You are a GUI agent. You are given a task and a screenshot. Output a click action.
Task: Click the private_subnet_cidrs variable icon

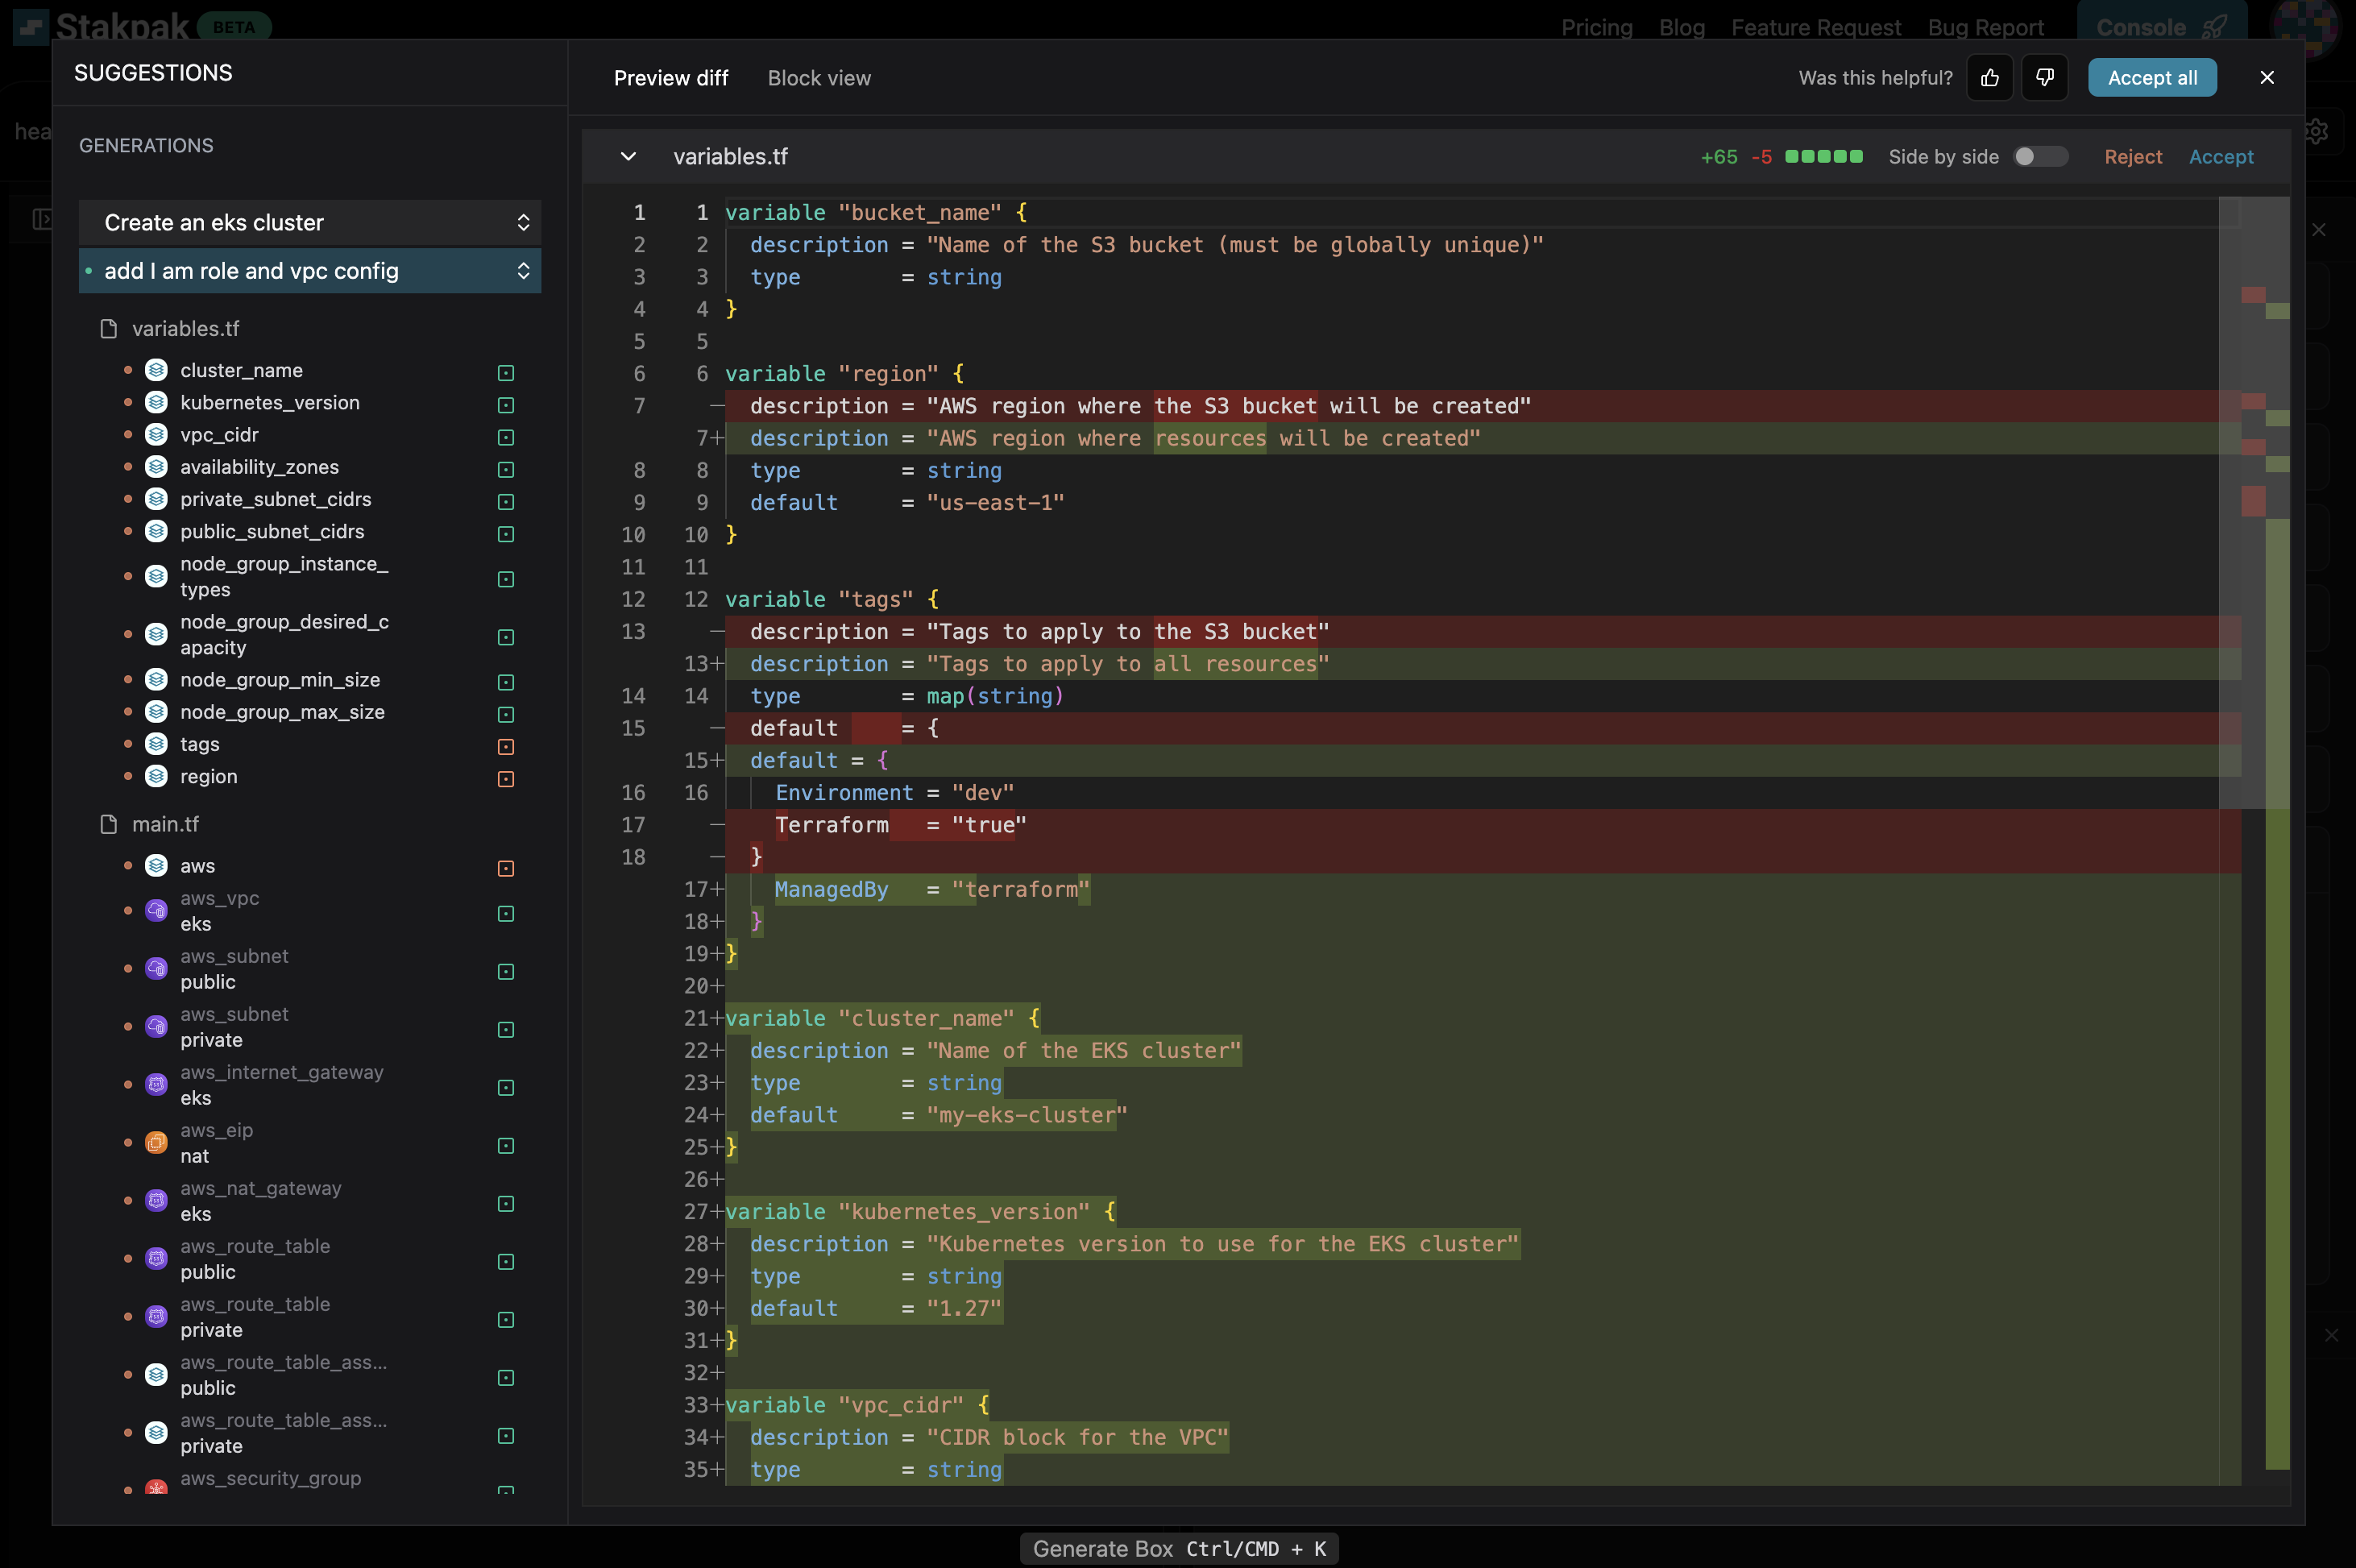[x=156, y=499]
